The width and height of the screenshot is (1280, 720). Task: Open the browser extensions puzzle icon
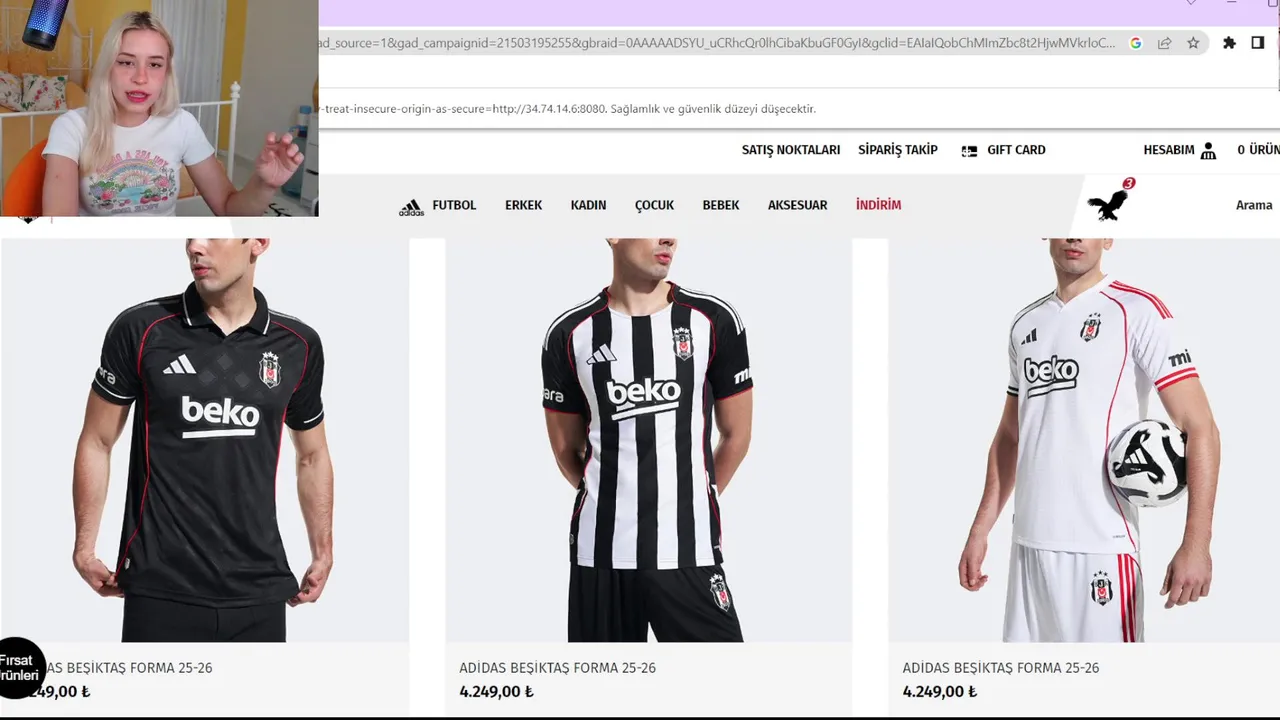pyautogui.click(x=1229, y=43)
